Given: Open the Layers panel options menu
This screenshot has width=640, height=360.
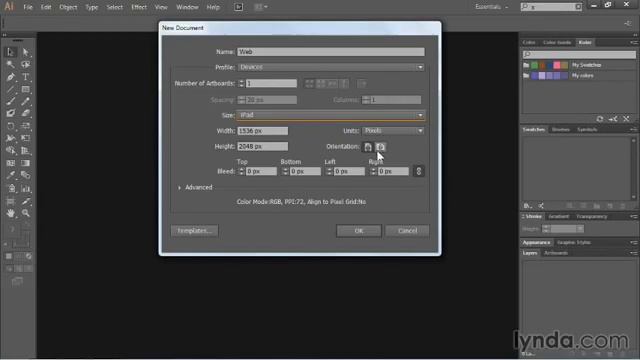Looking at the screenshot, I should tap(633, 253).
